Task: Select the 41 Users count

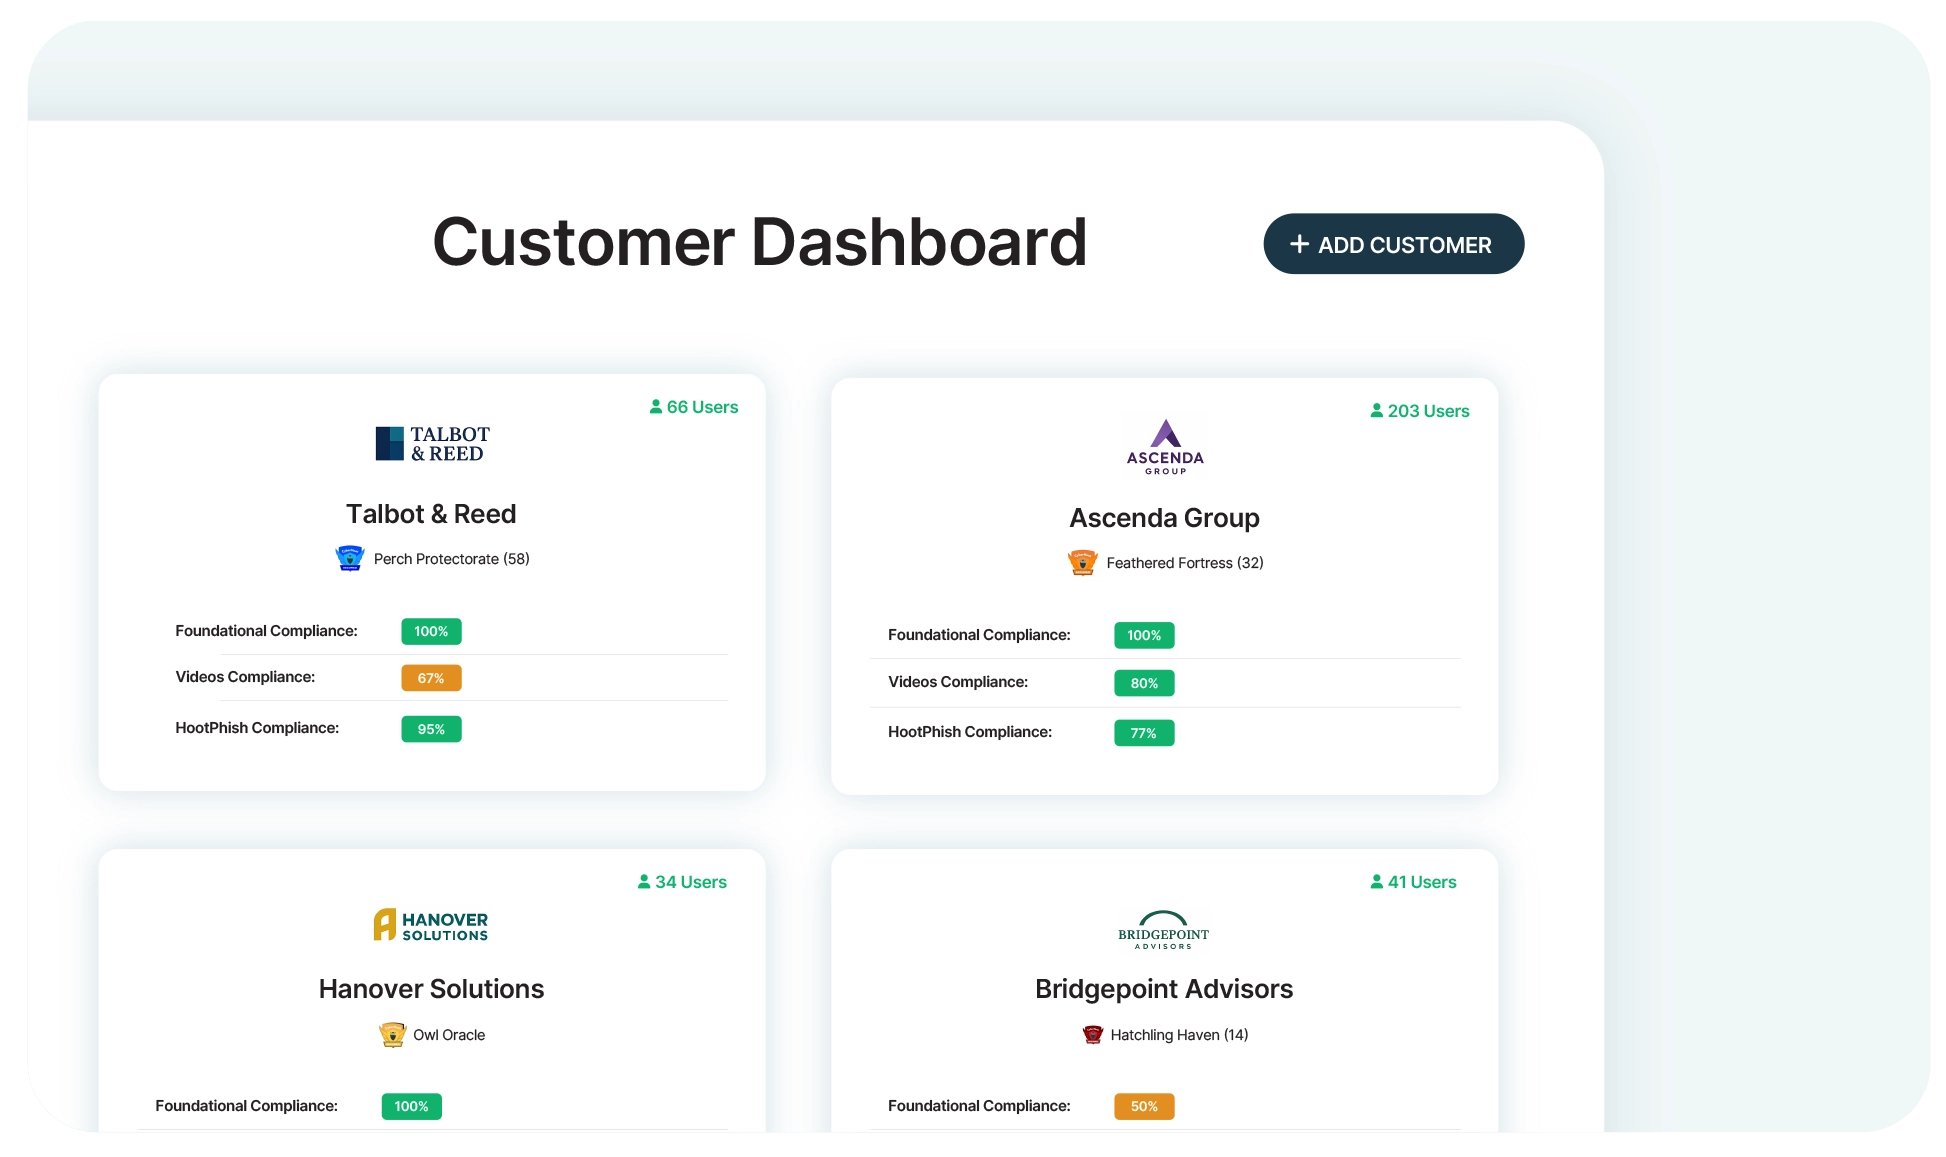Action: (1421, 882)
